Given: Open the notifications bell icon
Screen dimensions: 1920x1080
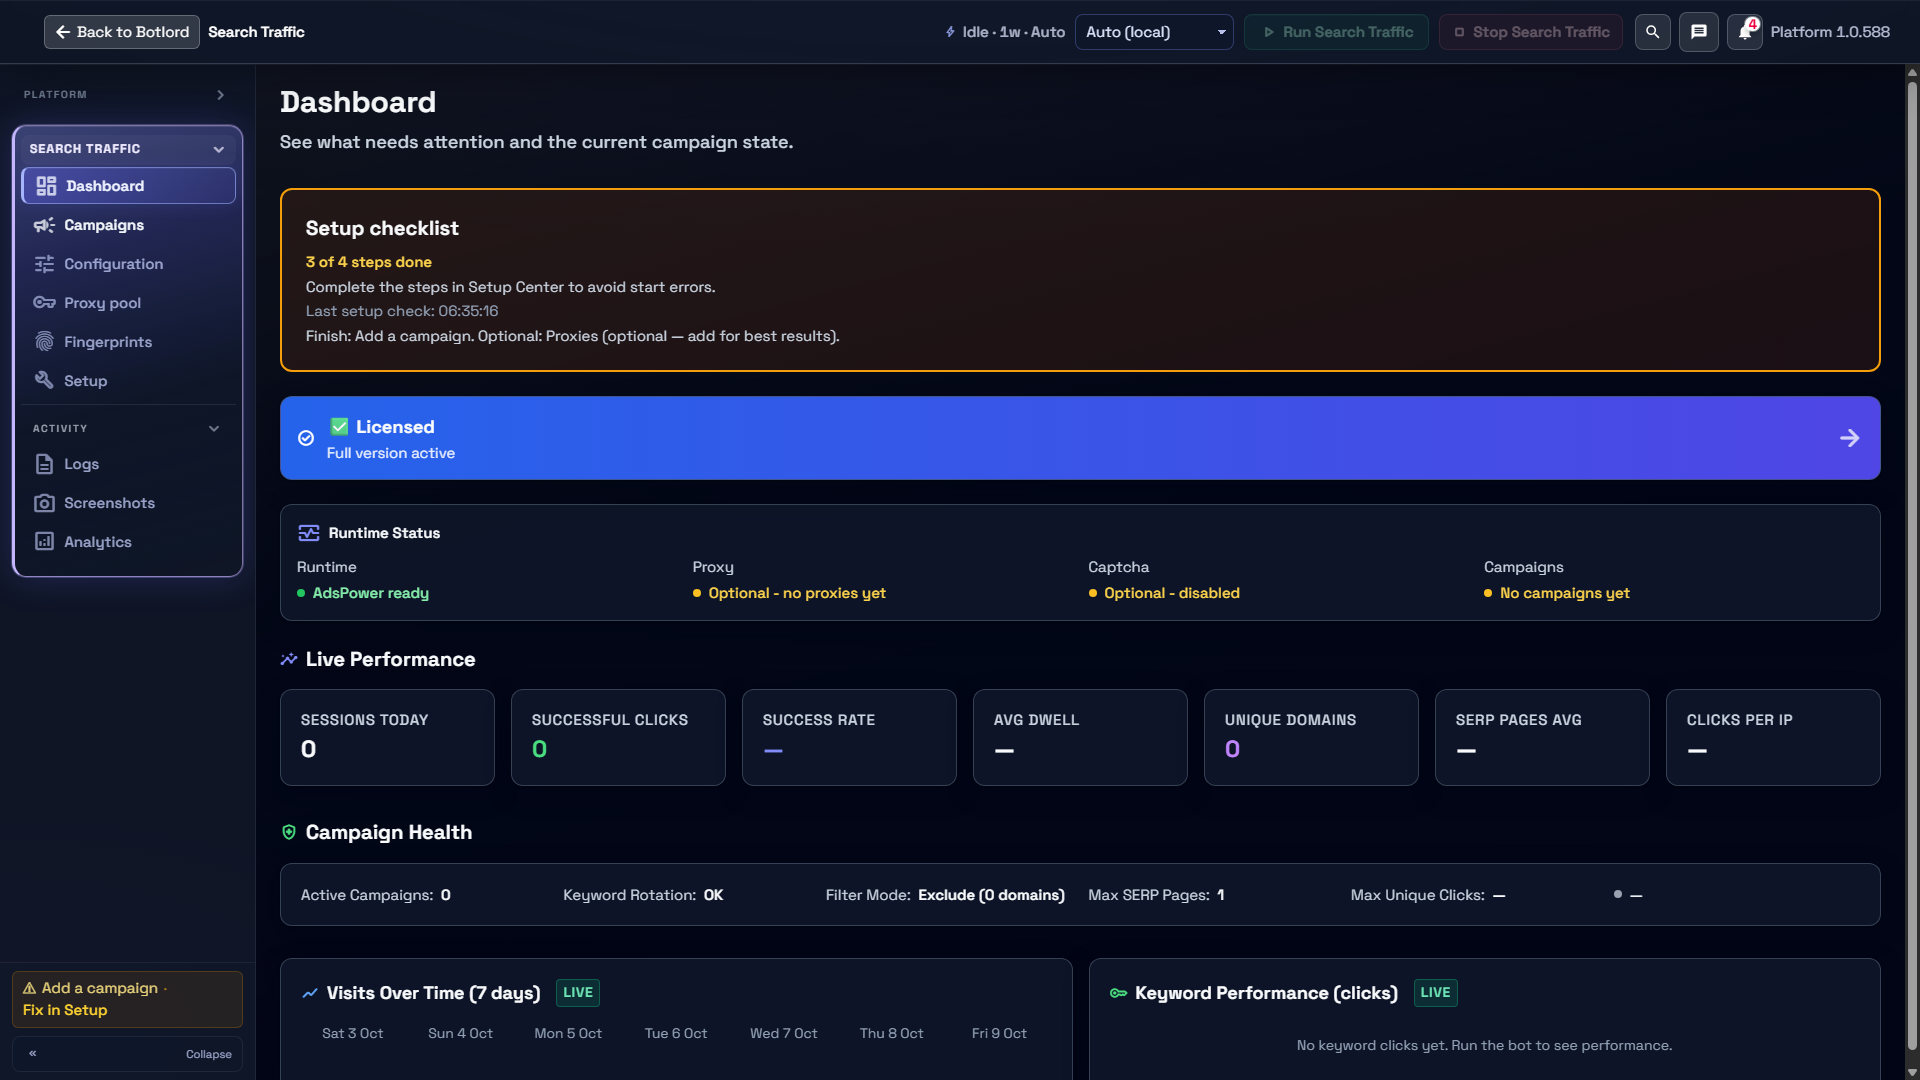Looking at the screenshot, I should click(x=1744, y=32).
